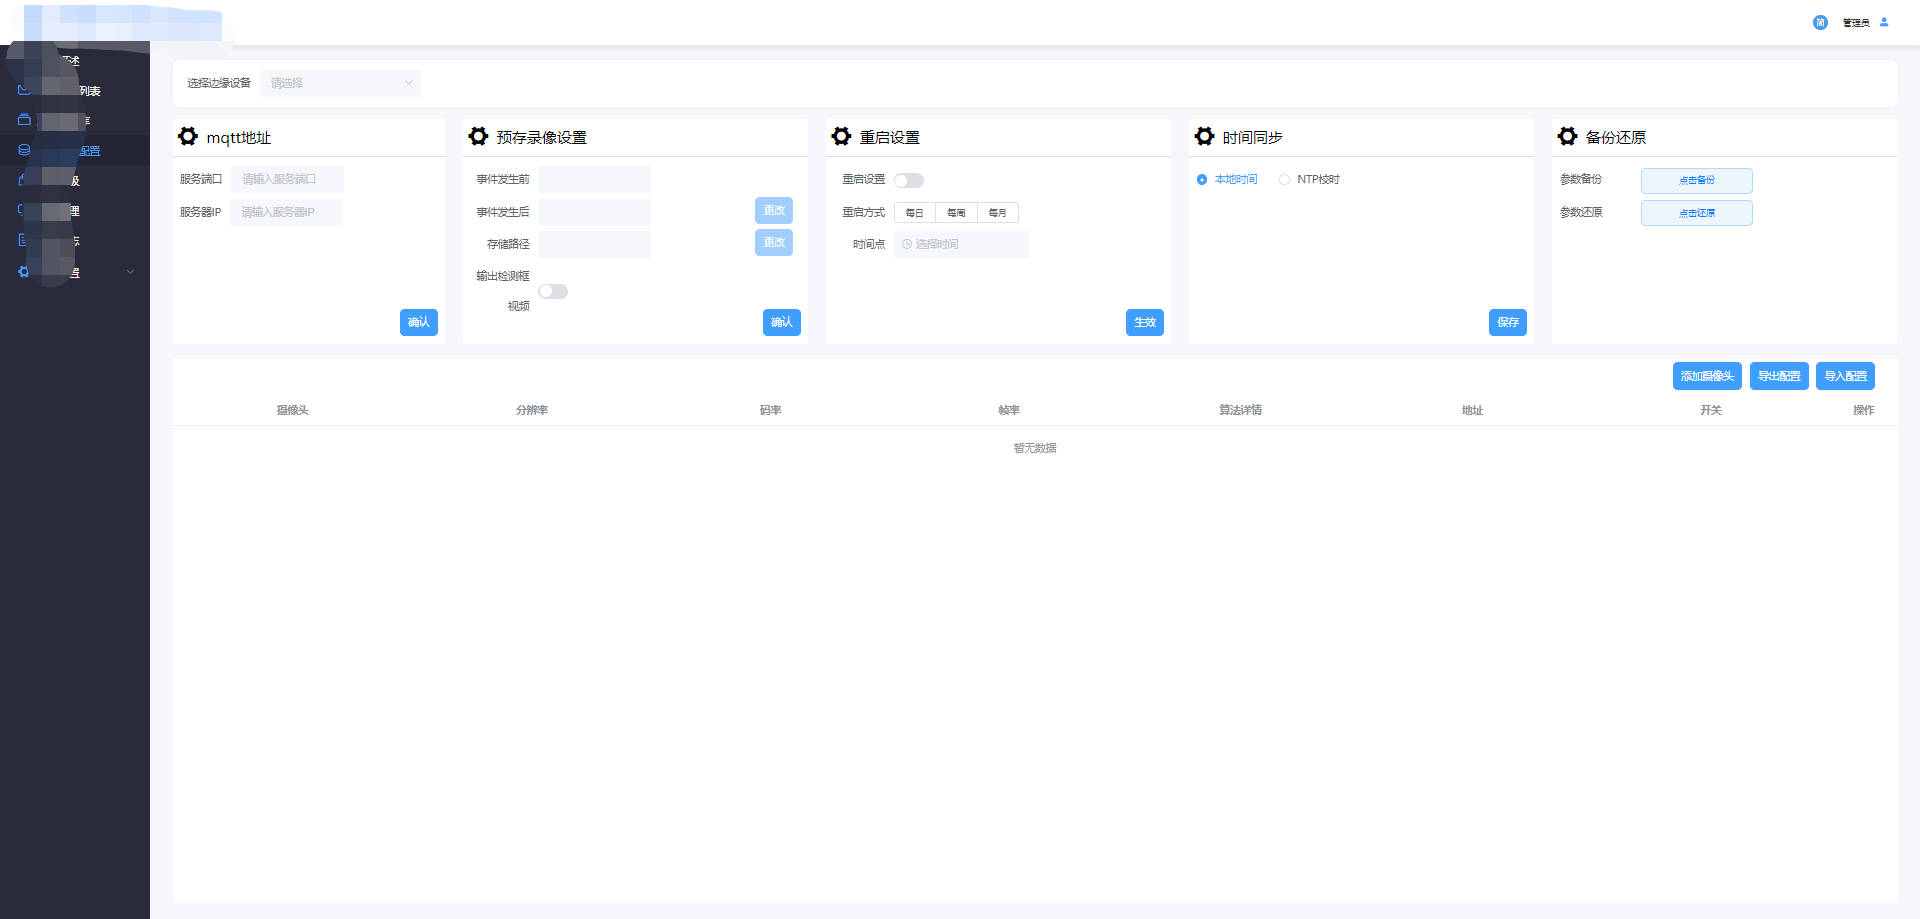Focus the 存储路径 input field

(x=594, y=244)
